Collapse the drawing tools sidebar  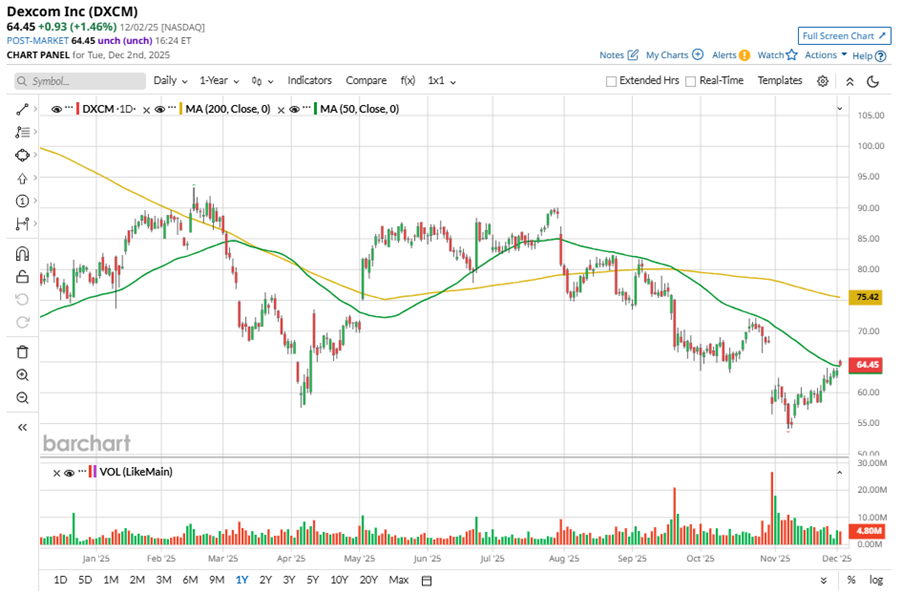[x=22, y=427]
